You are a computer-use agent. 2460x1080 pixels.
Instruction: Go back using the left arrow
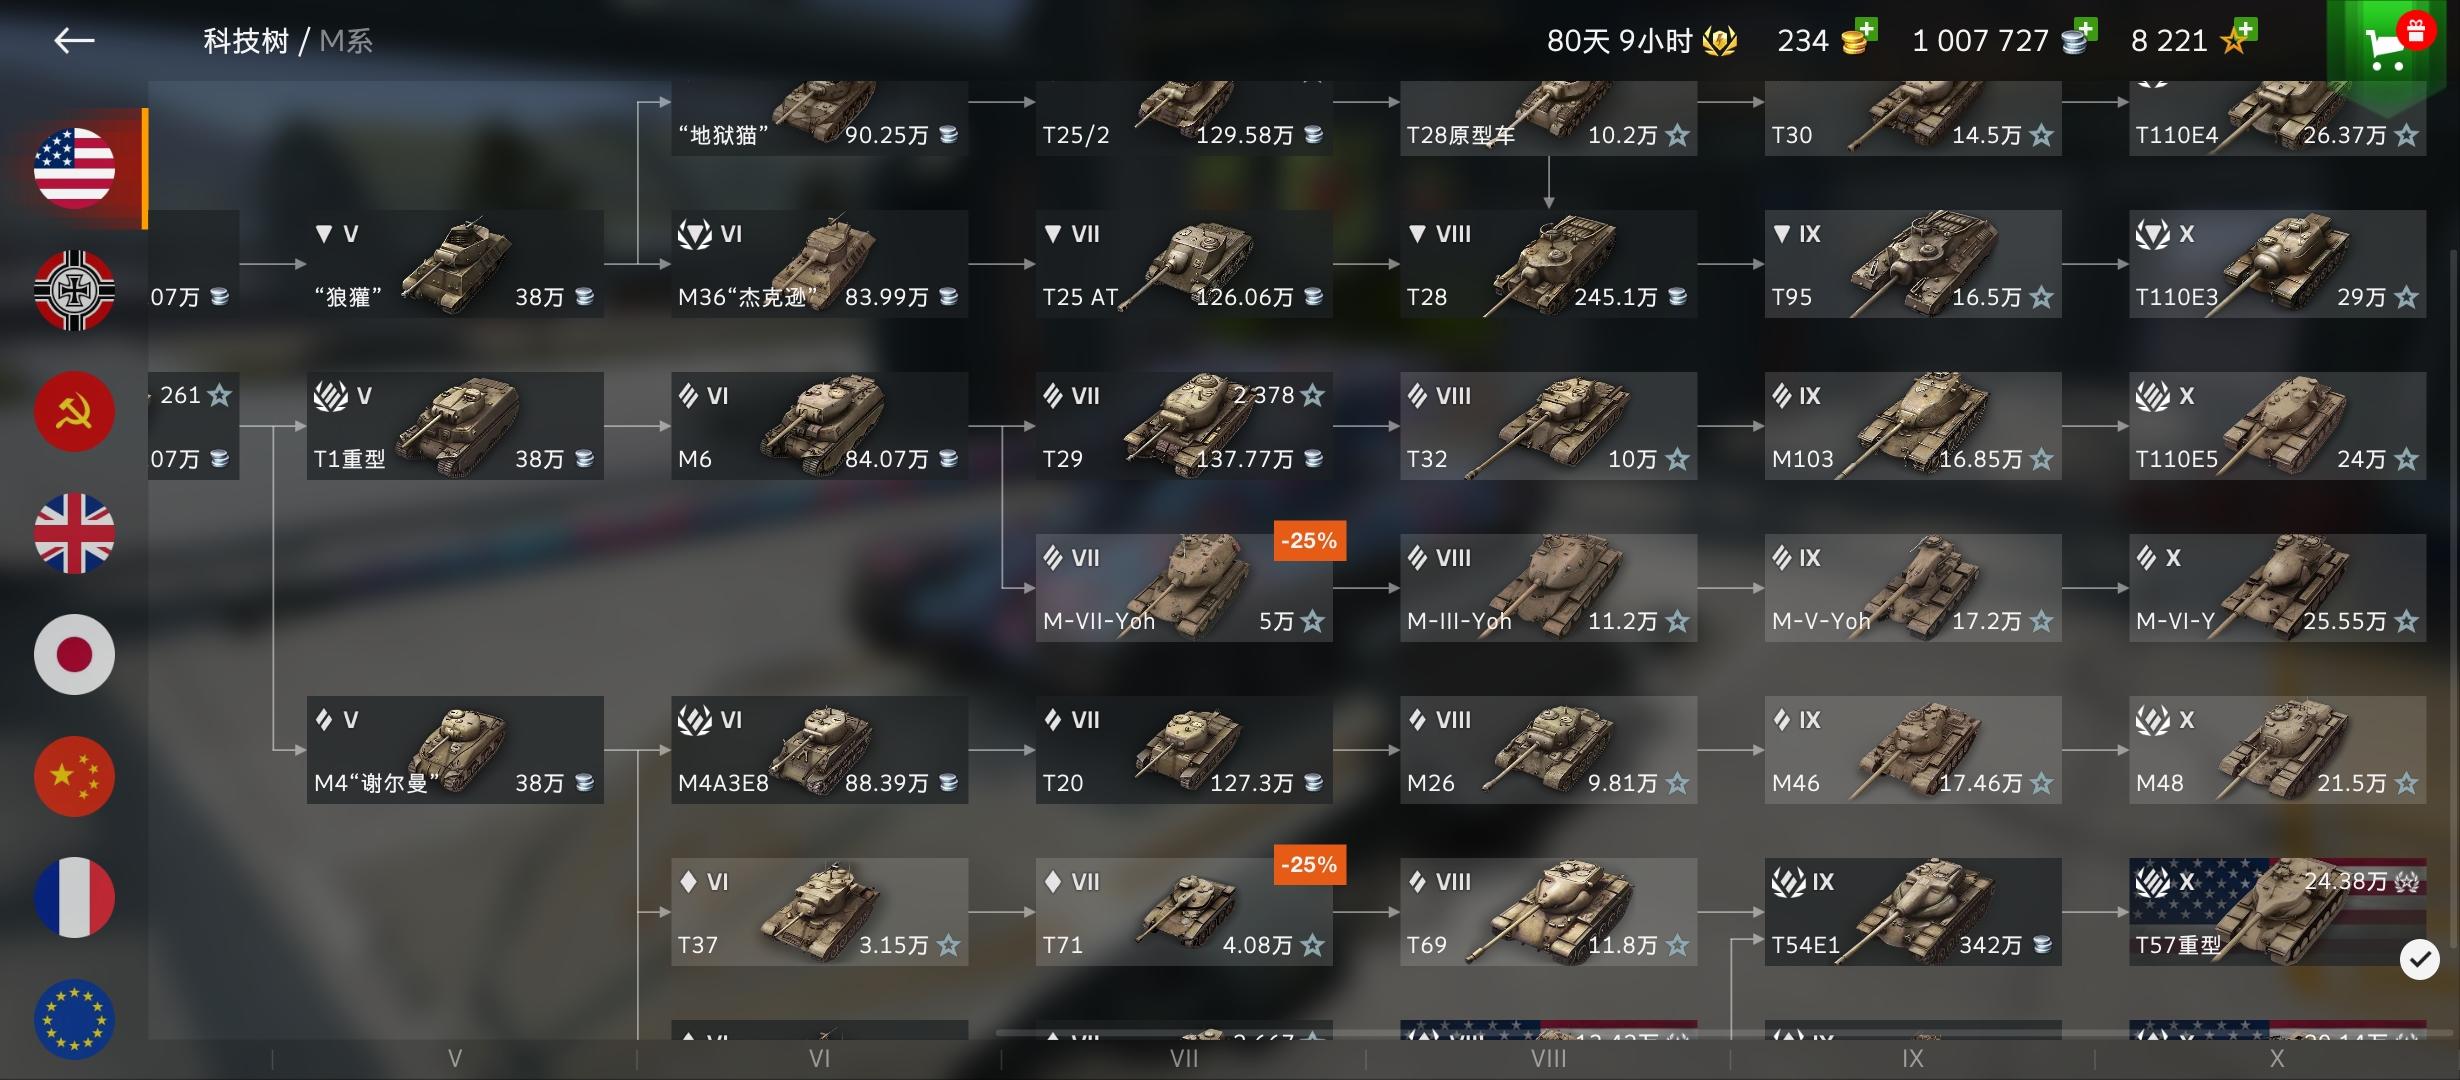tap(74, 40)
